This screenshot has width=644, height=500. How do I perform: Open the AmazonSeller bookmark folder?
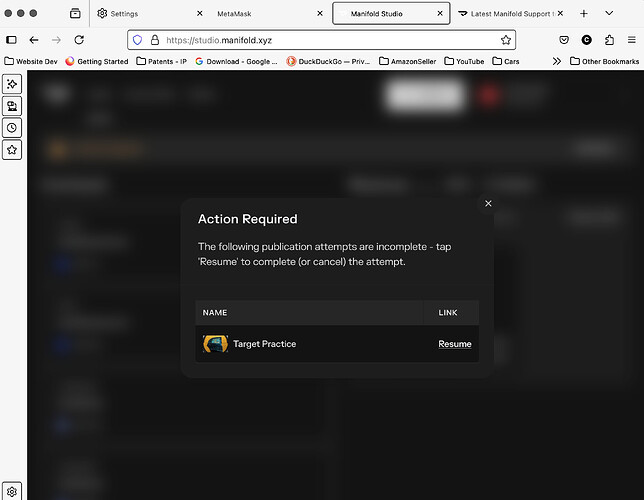(x=407, y=62)
